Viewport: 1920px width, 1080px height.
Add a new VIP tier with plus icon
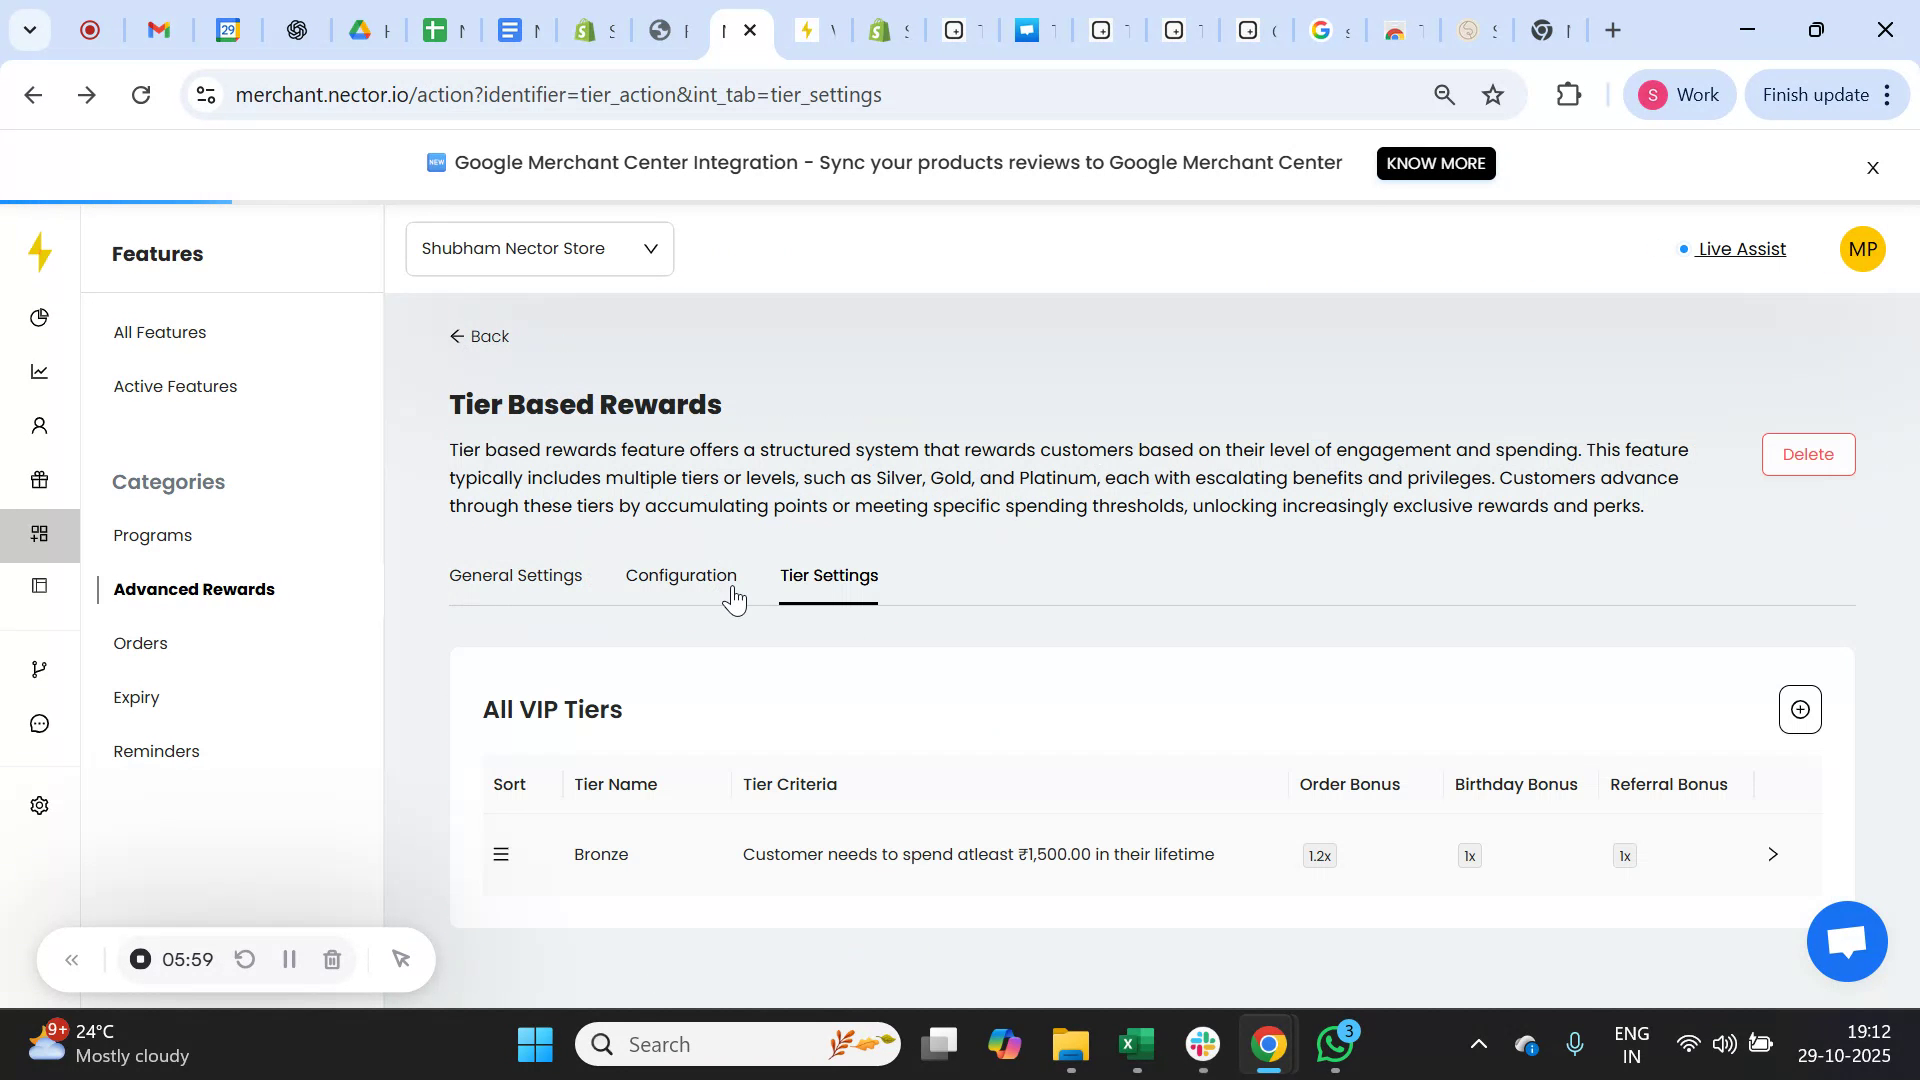(1799, 709)
